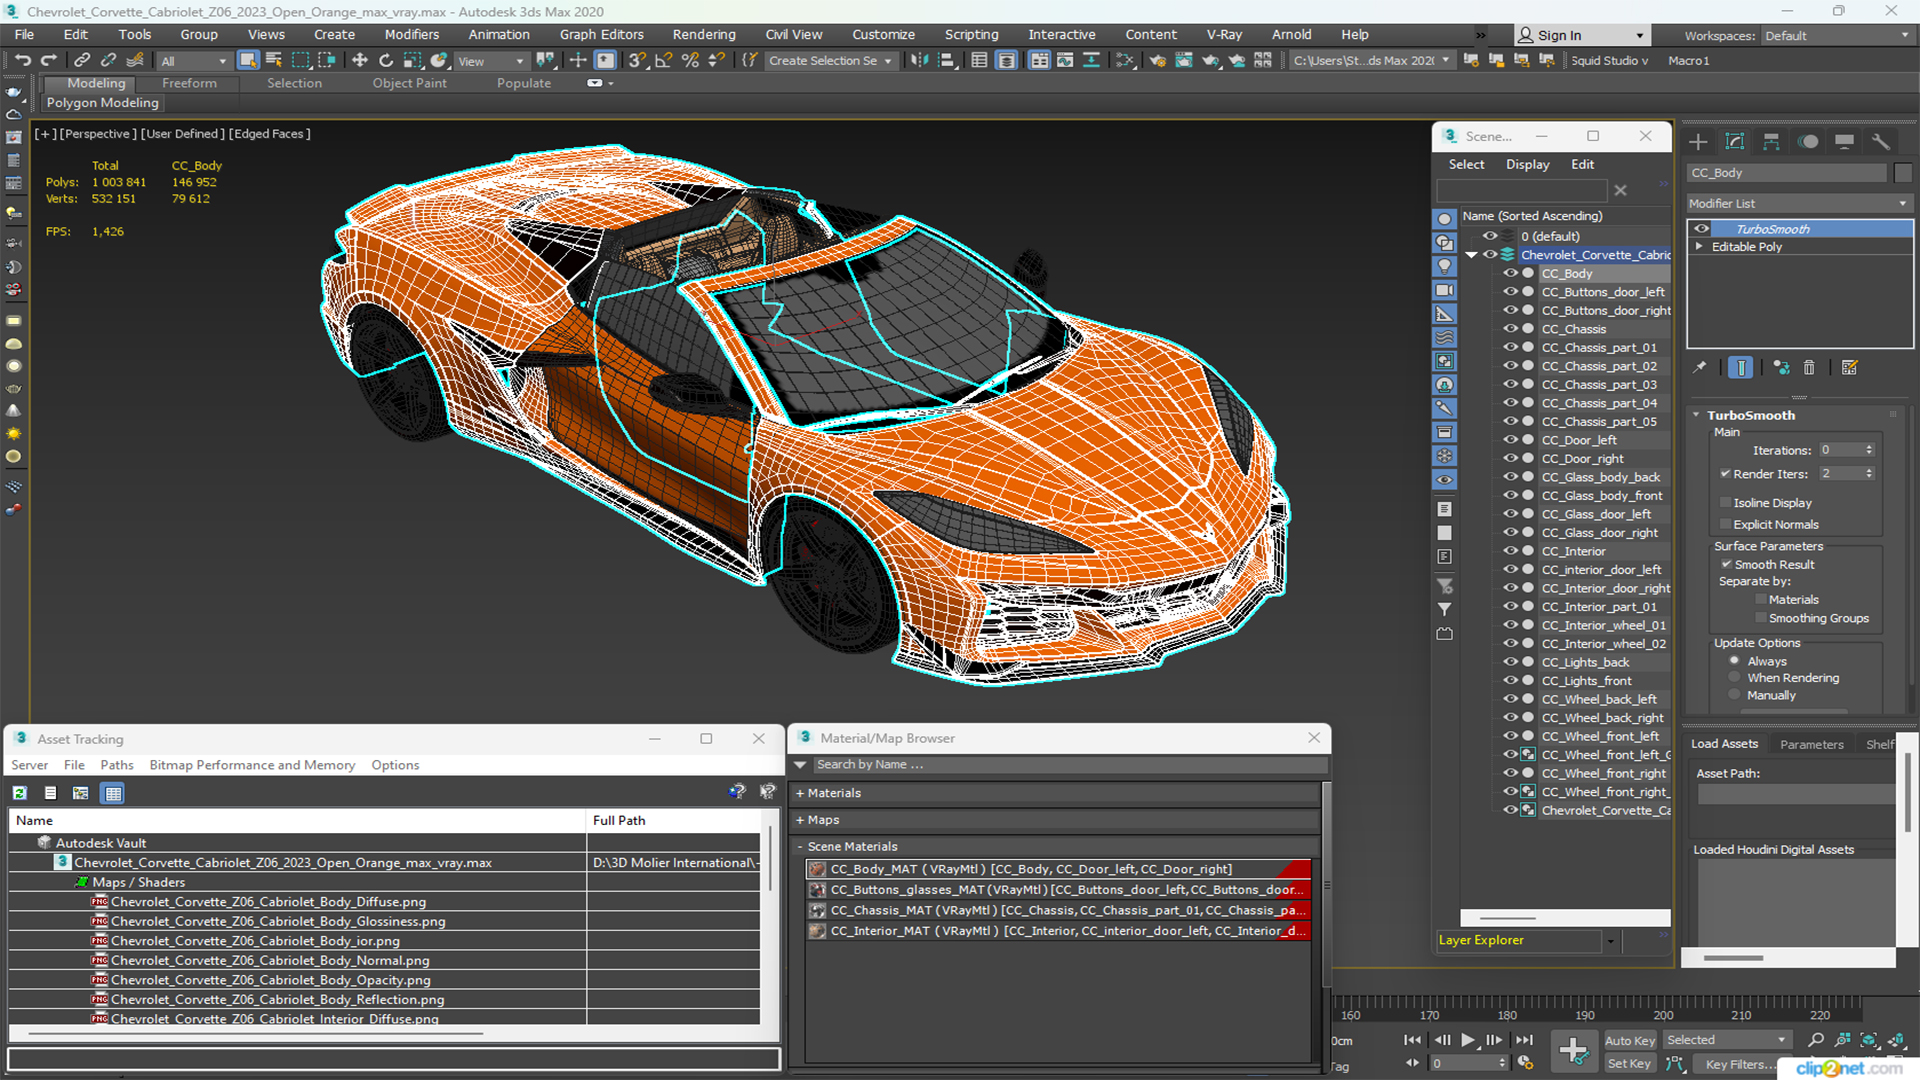Image resolution: width=1920 pixels, height=1080 pixels.
Task: Open the Workspaces Default dropdown
Action: [x=1836, y=36]
